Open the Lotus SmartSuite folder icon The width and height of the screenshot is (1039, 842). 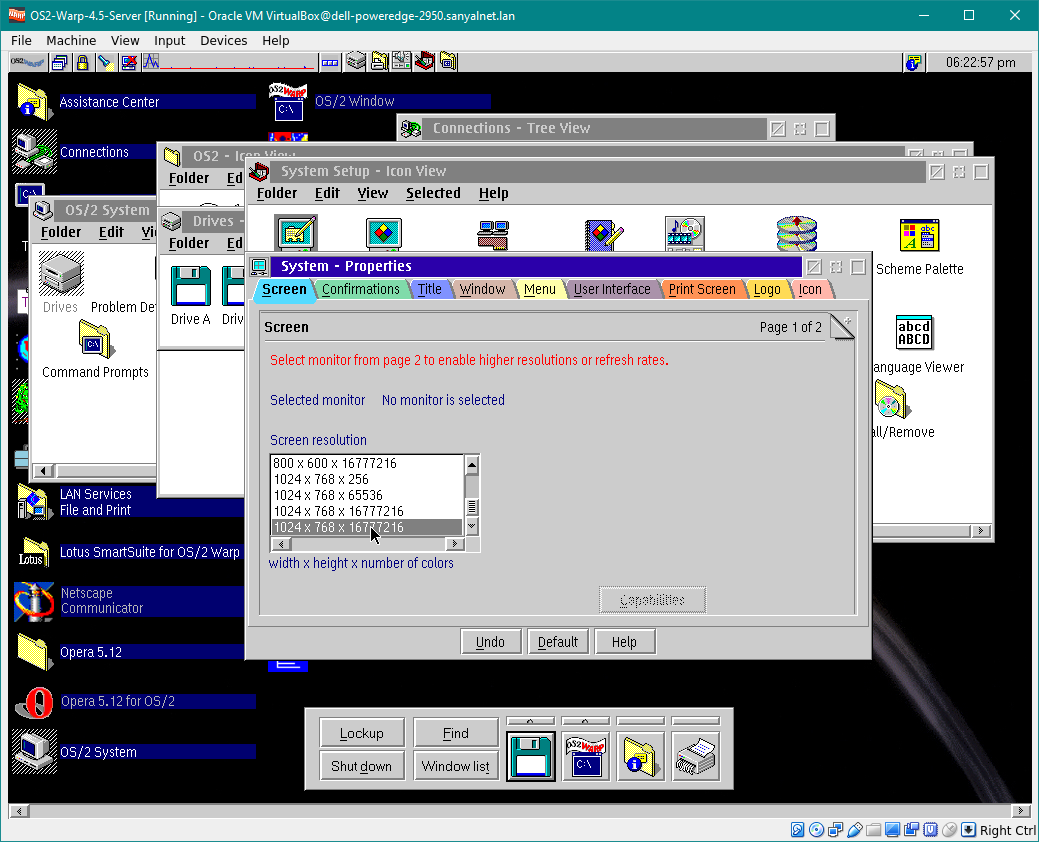click(x=33, y=553)
